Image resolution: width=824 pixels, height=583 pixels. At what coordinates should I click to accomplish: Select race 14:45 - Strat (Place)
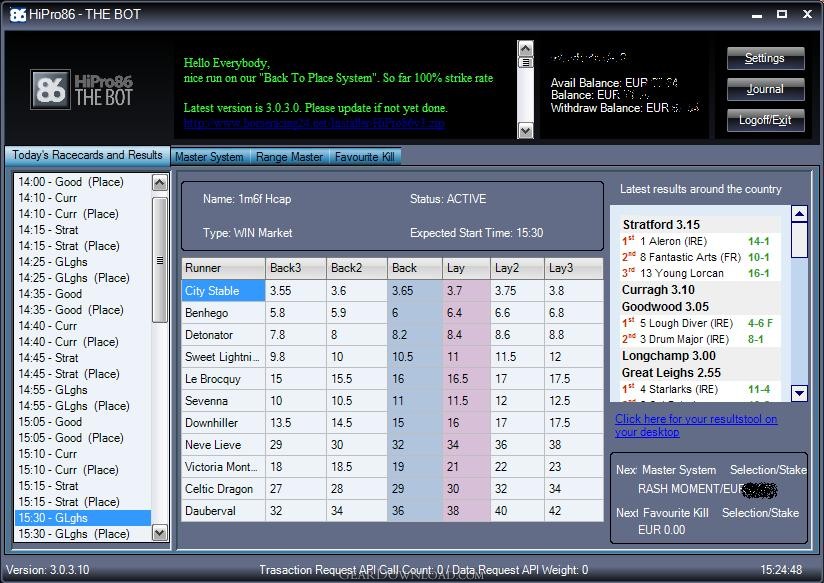pos(69,374)
